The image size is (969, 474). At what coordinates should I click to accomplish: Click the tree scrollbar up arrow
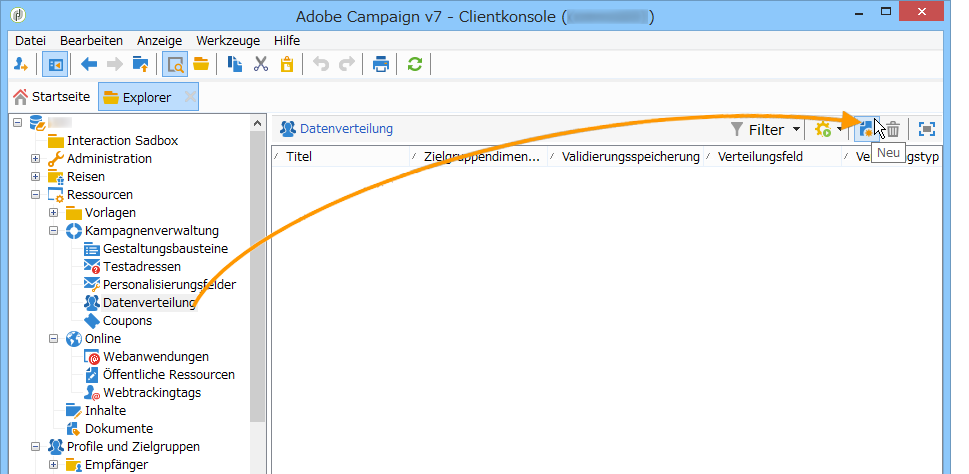258,123
